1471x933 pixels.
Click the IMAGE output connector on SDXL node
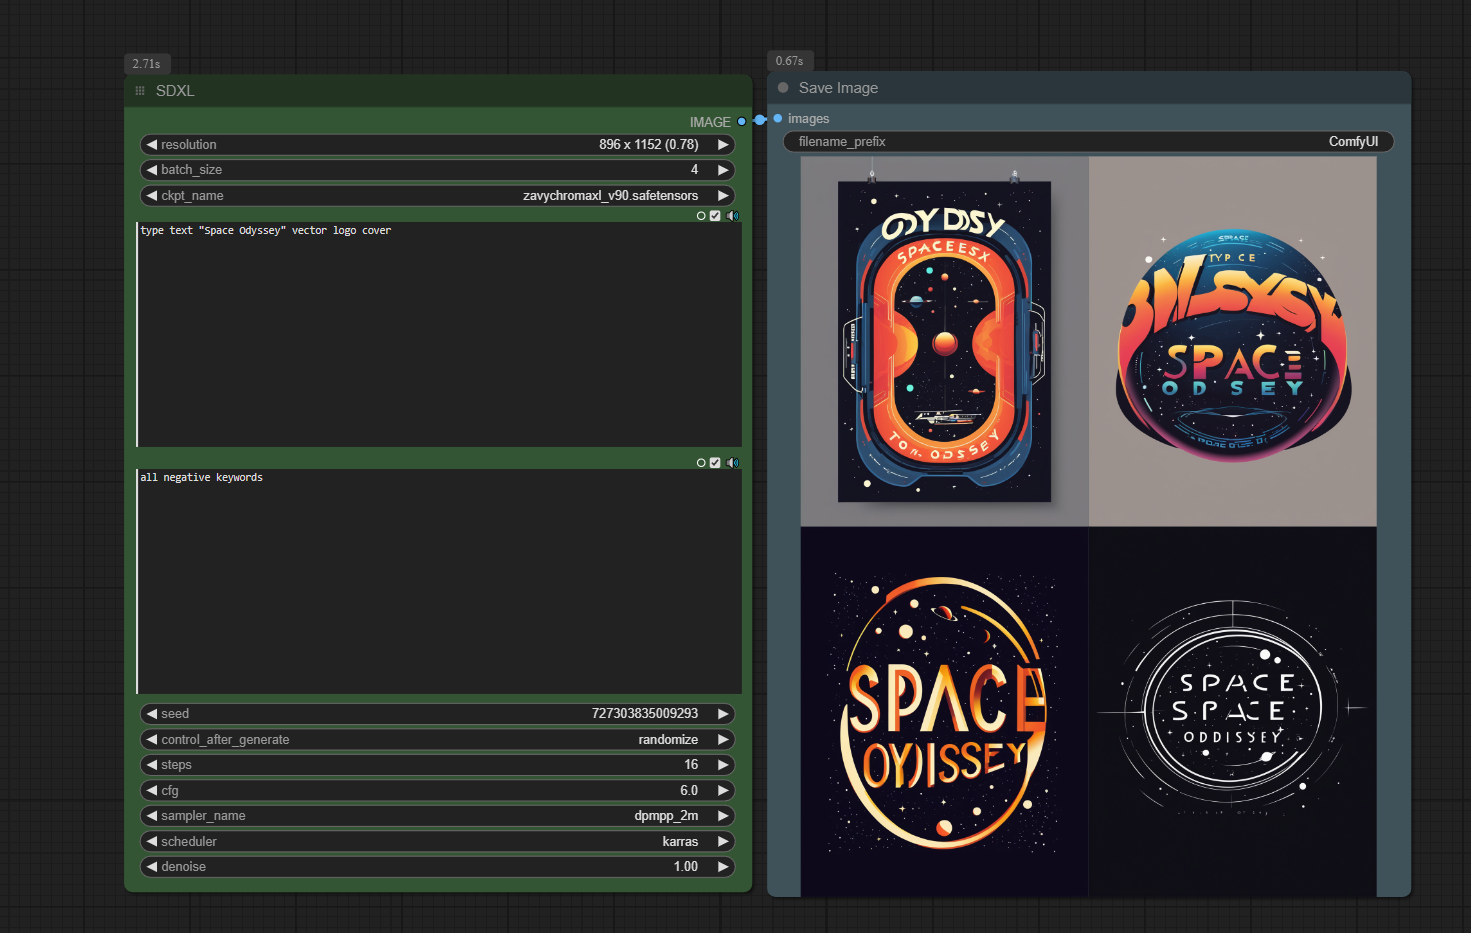[x=741, y=122]
